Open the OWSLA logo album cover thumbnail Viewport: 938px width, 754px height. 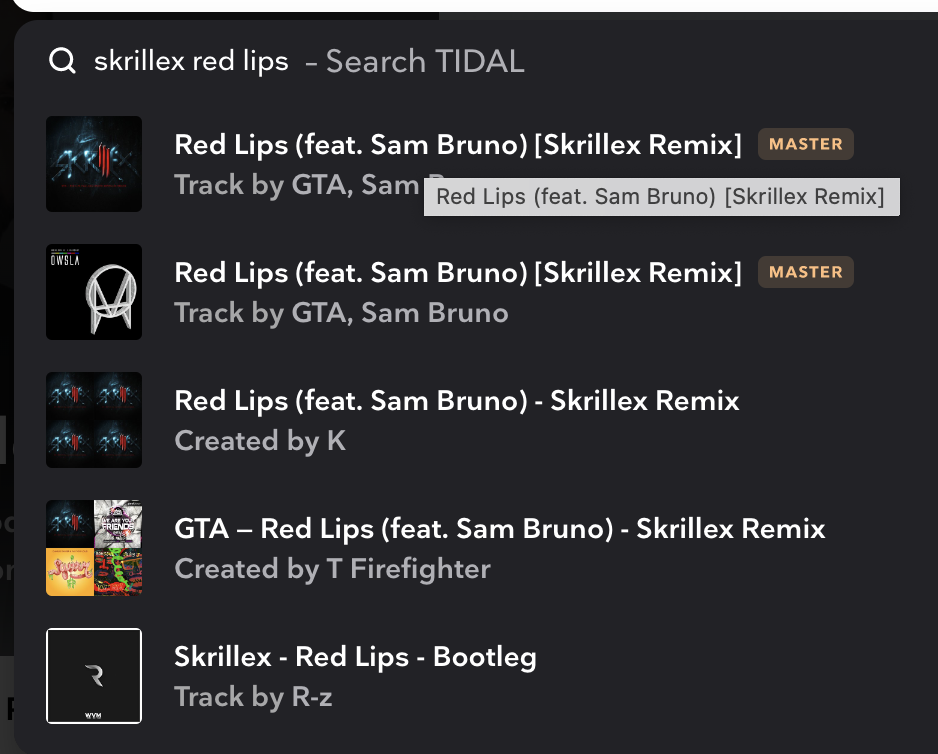[94, 292]
